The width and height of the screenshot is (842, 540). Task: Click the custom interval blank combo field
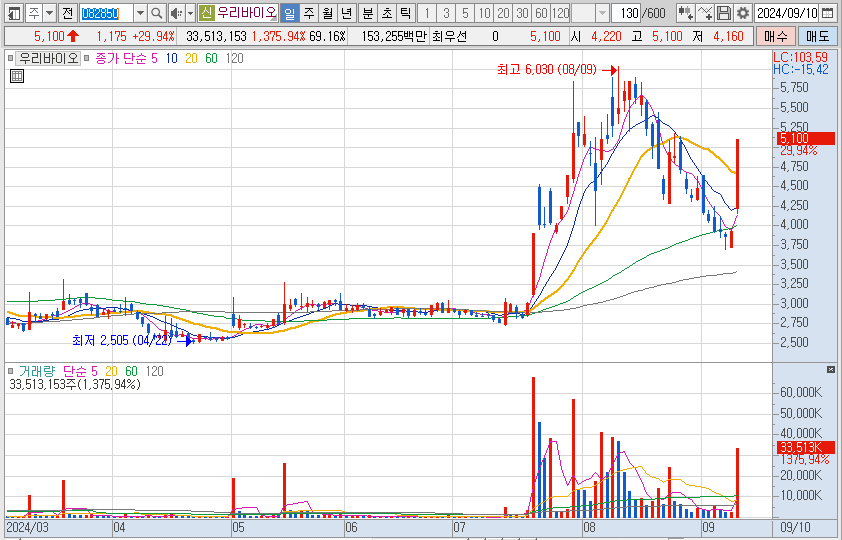tap(584, 13)
